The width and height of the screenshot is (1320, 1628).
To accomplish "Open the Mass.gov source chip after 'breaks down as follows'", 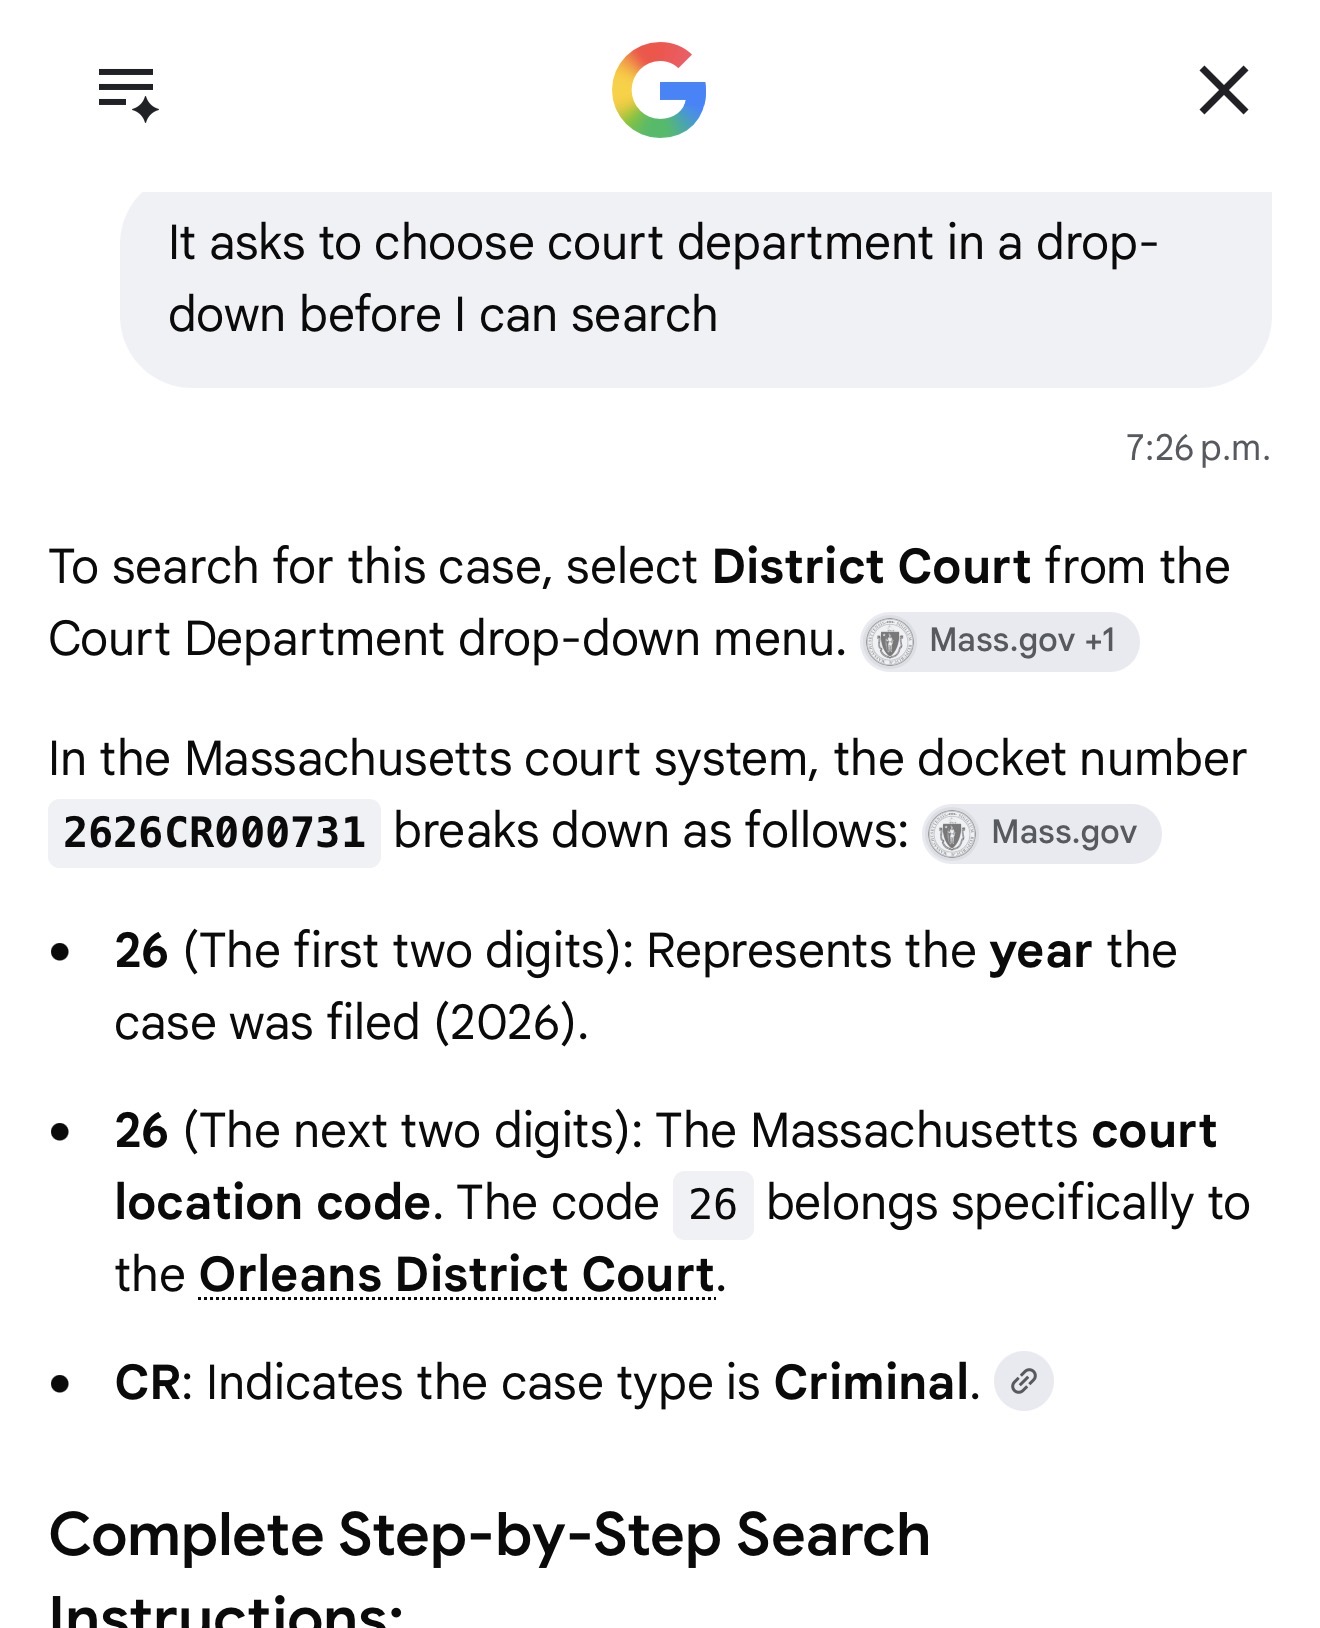I will 1041,833.
